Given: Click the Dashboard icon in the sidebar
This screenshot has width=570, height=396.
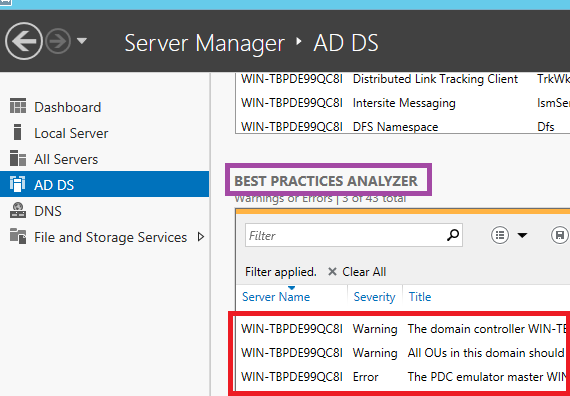Looking at the screenshot, I should [x=18, y=107].
